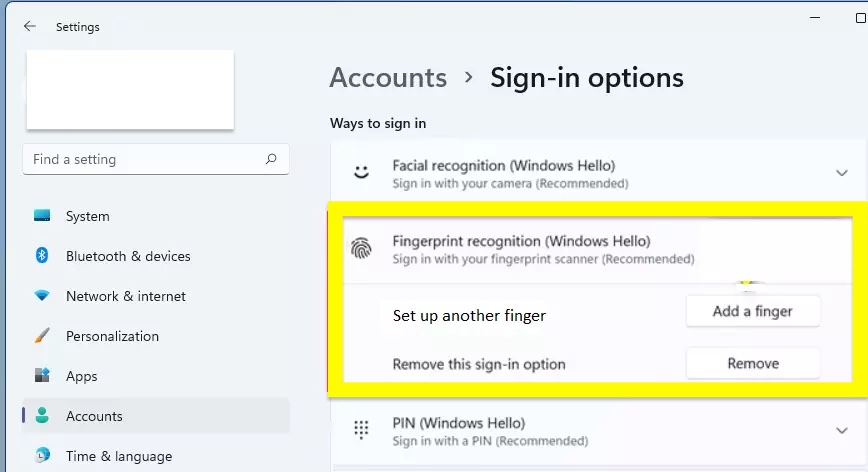
Task: Click the fingerprint icon
Action: pos(361,248)
